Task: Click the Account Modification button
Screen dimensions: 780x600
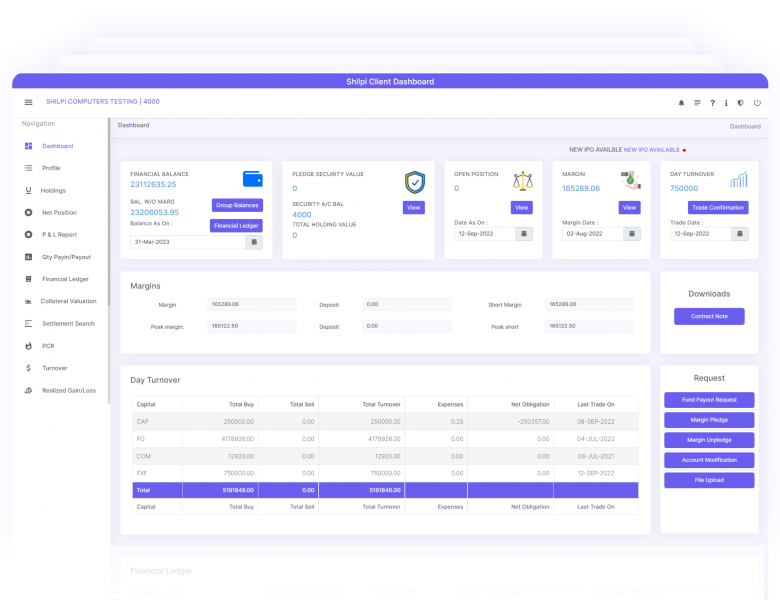Action: click(x=709, y=460)
